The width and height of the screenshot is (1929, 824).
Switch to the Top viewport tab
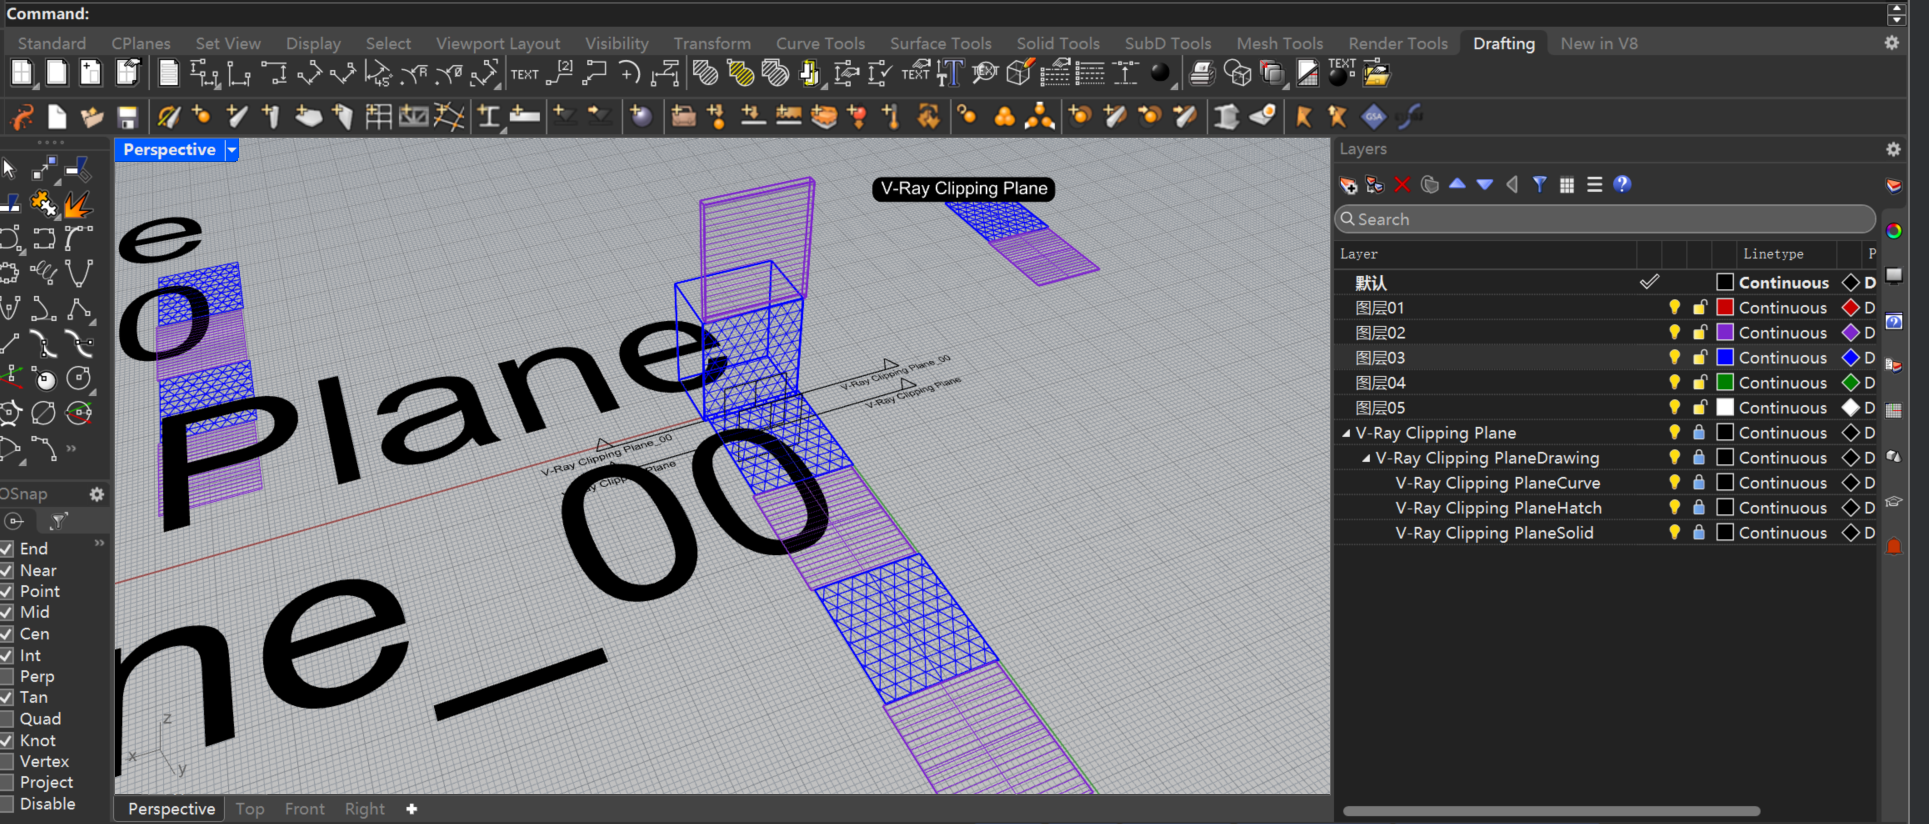coord(250,809)
